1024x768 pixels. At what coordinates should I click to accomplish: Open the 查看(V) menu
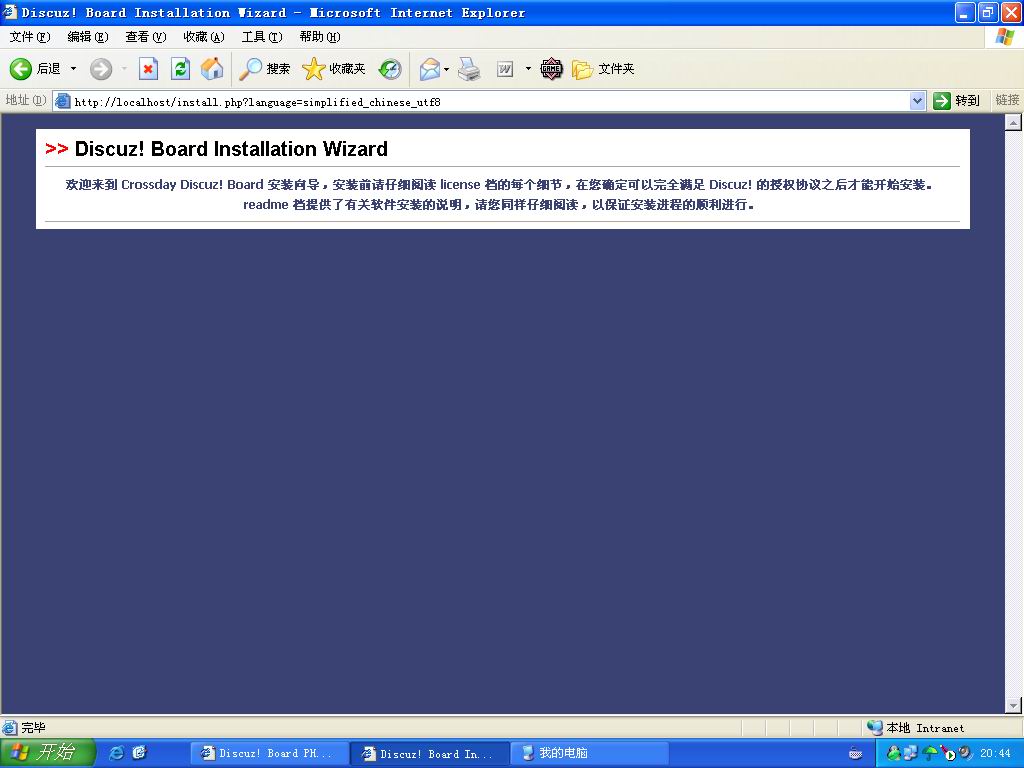[146, 37]
